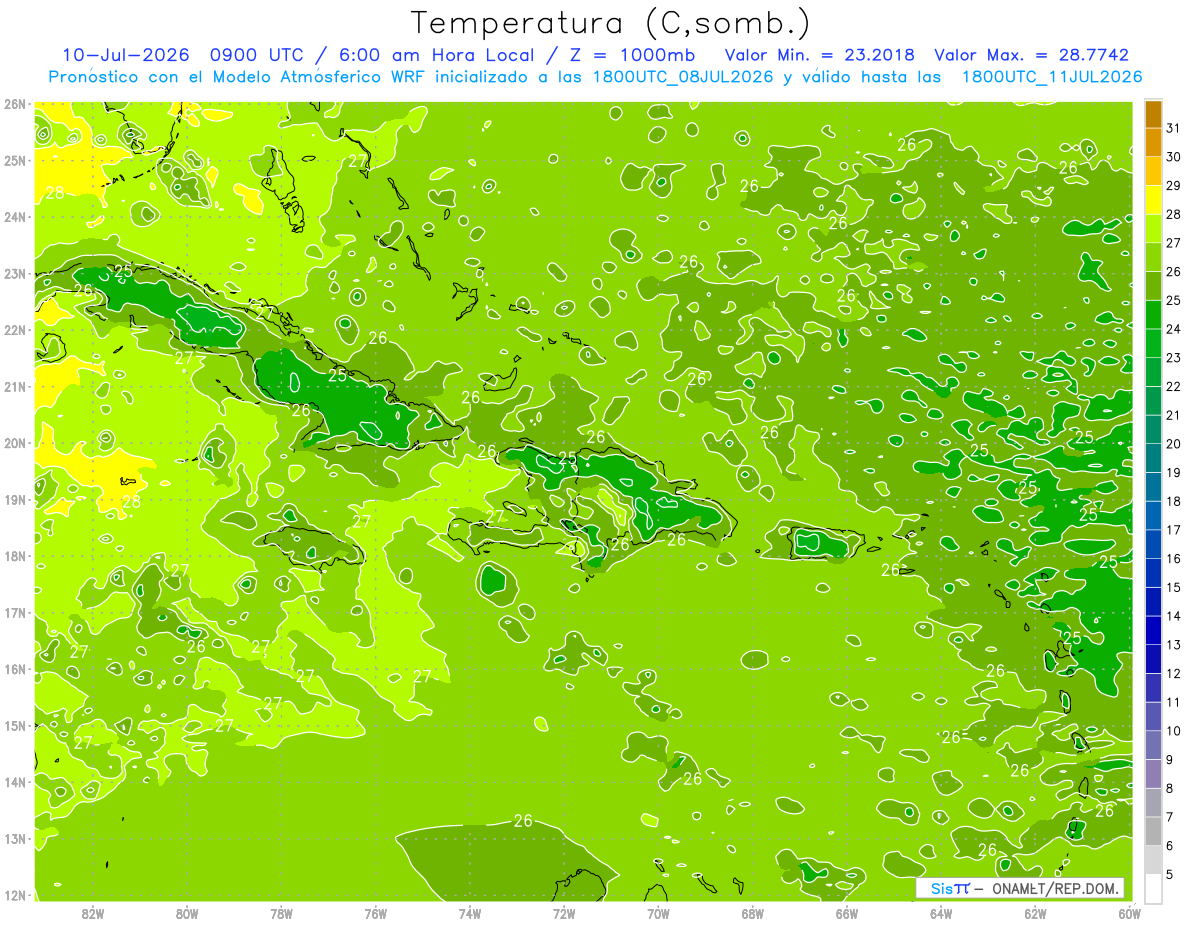This screenshot has height=927, width=1200.
Task: Click the "12N" latitude label
Action: (15, 895)
